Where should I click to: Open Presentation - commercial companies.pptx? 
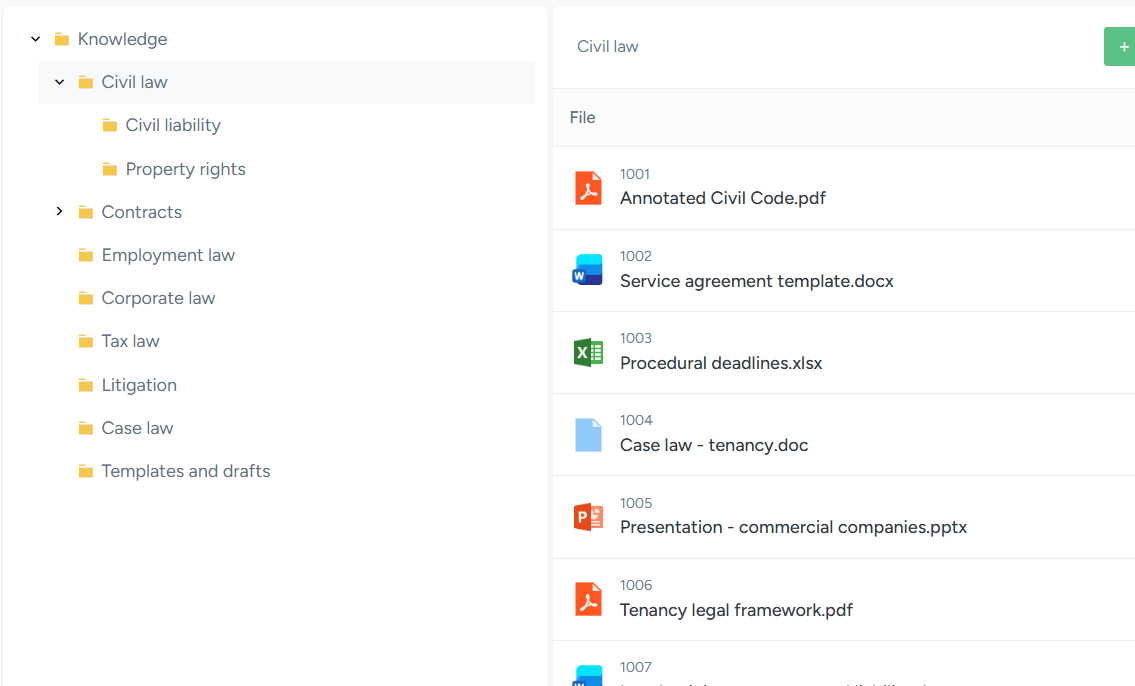(x=793, y=528)
